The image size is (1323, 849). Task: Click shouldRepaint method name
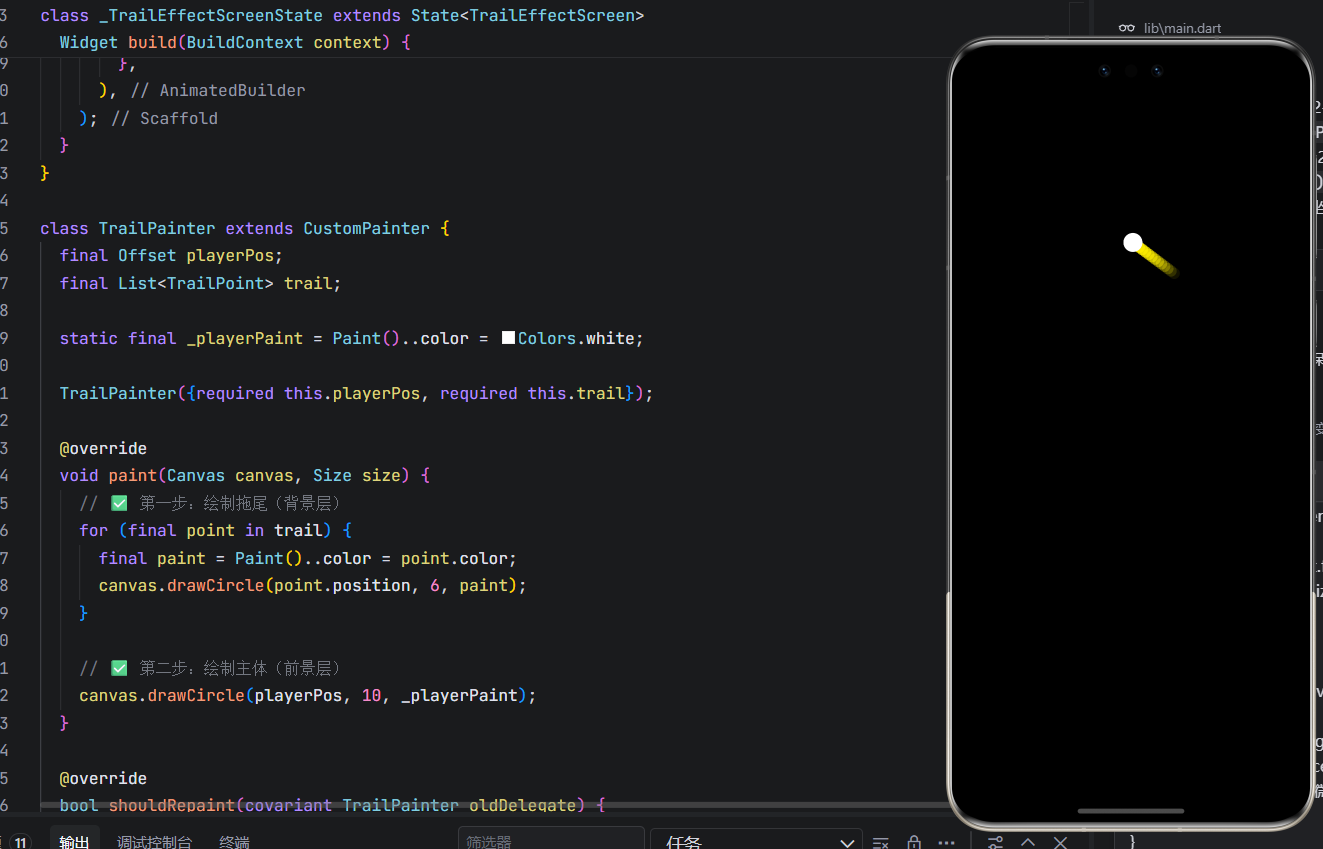172,805
